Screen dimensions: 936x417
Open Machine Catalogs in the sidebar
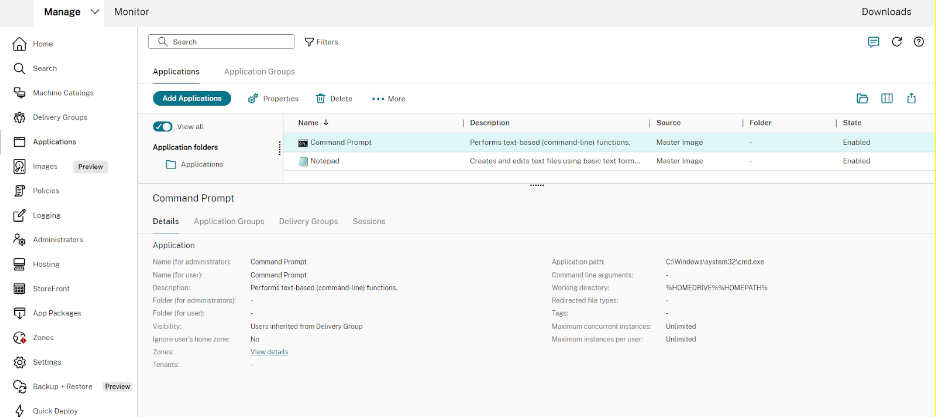tap(63, 93)
